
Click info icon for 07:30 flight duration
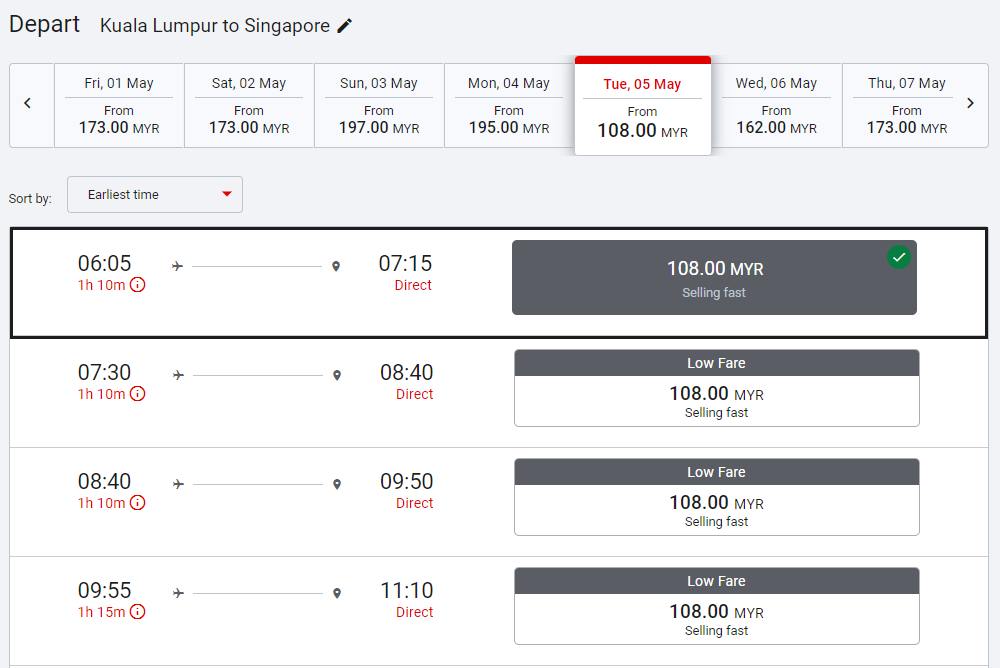click(x=138, y=394)
